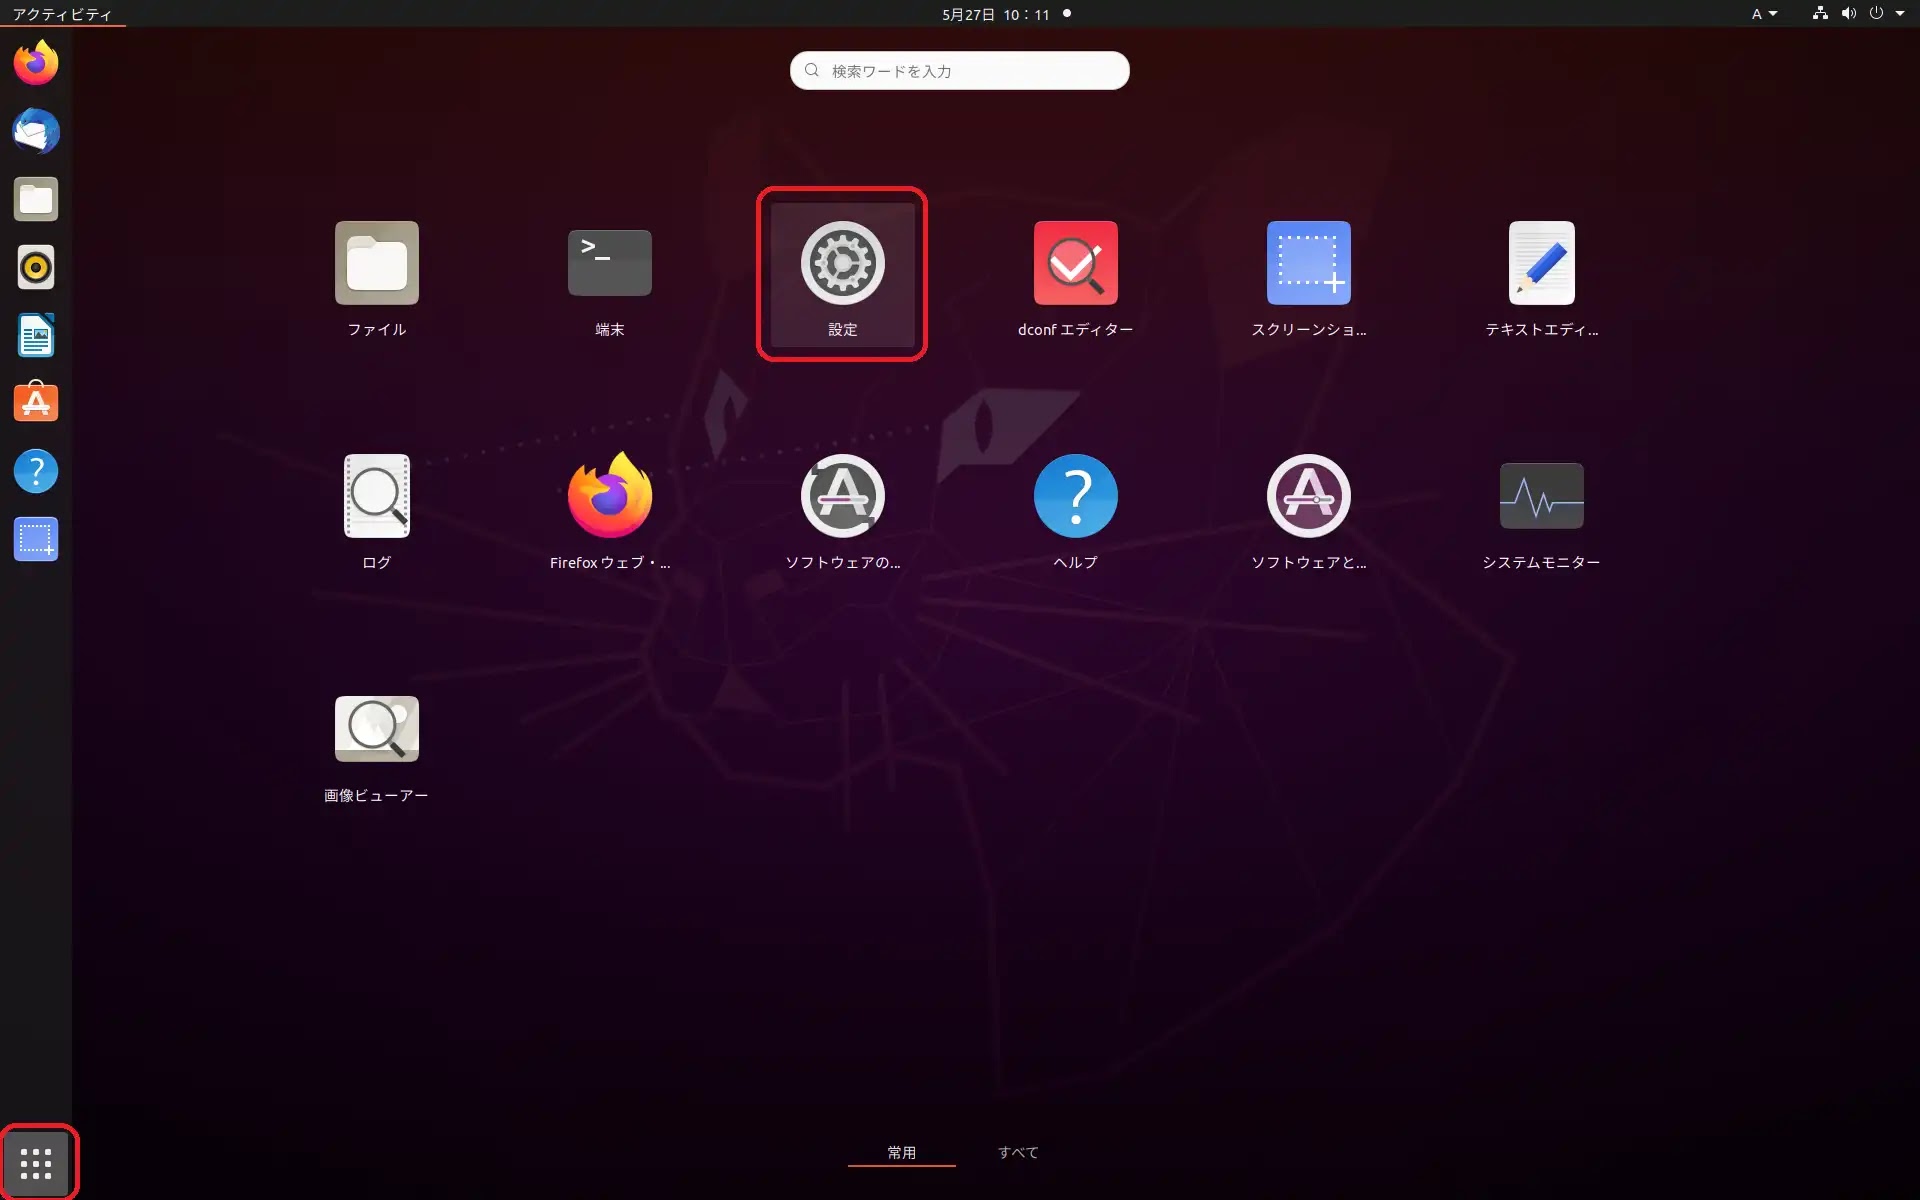Open システムモニター application

[1541, 497]
